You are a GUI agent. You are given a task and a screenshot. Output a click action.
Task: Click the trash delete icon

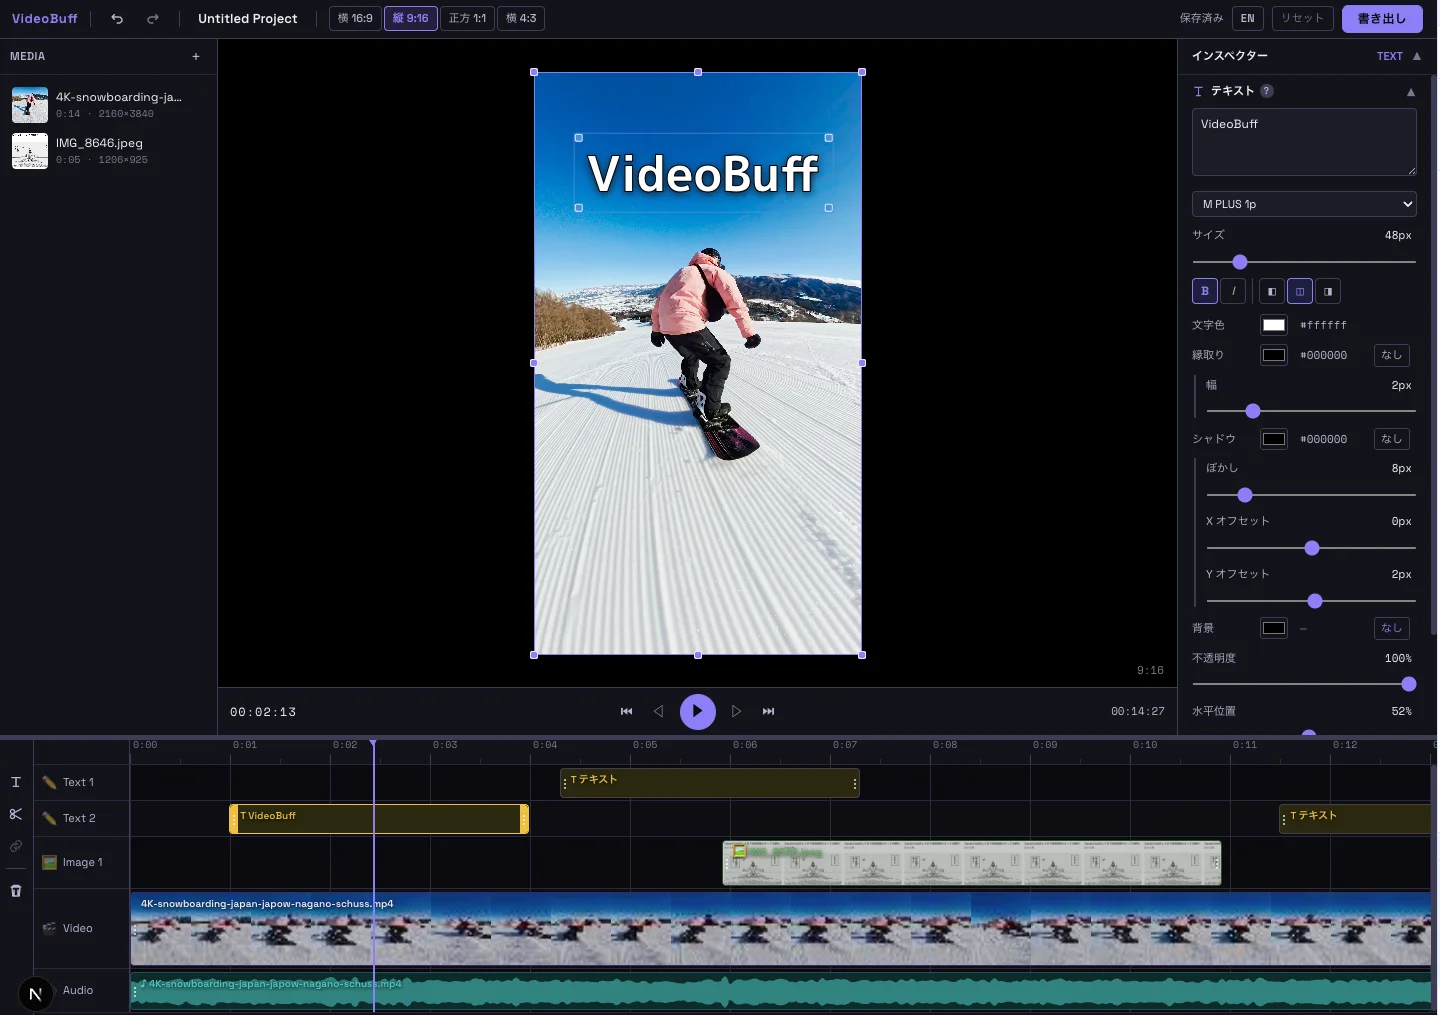point(15,891)
